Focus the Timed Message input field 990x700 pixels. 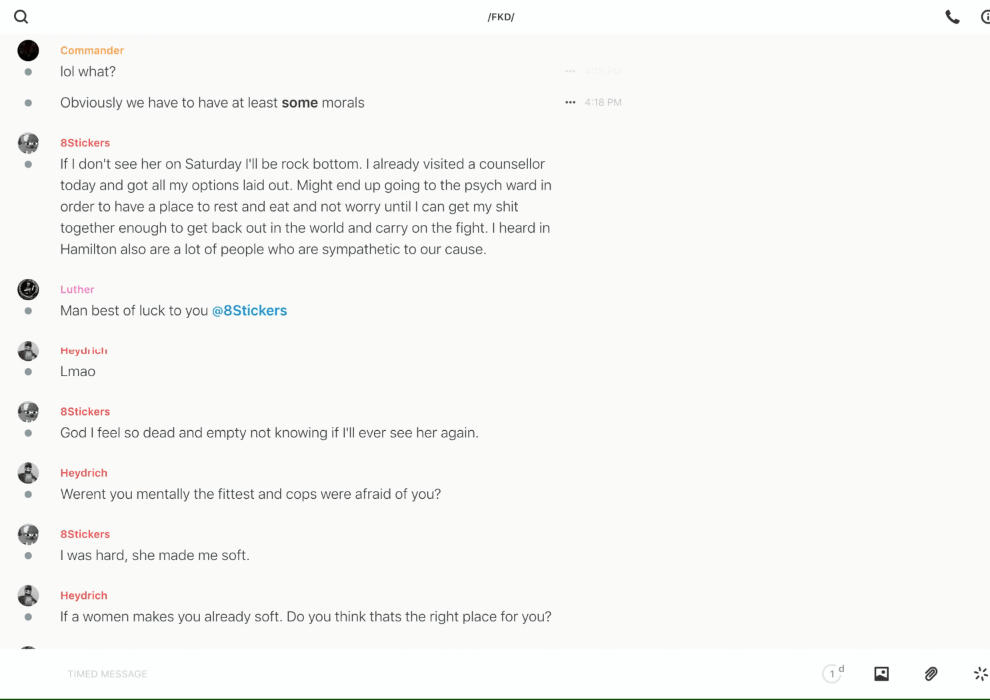tap(300, 674)
